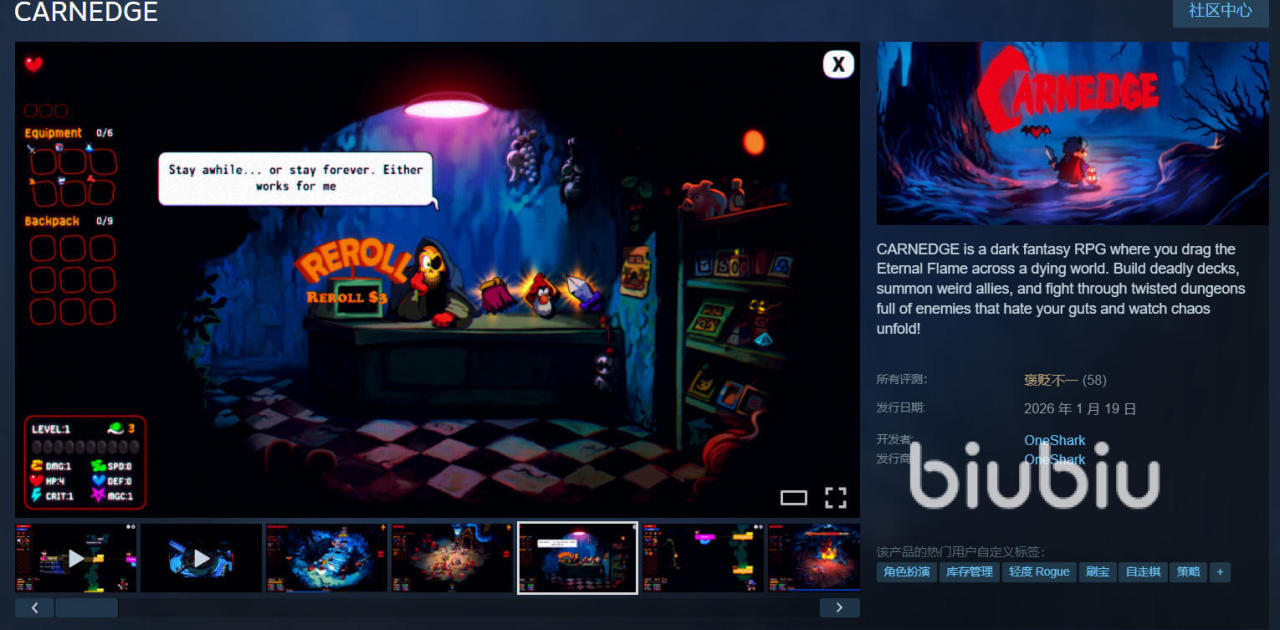The width and height of the screenshot is (1280, 630).
Task: Select the third screenshot thumbnail
Action: (326, 558)
